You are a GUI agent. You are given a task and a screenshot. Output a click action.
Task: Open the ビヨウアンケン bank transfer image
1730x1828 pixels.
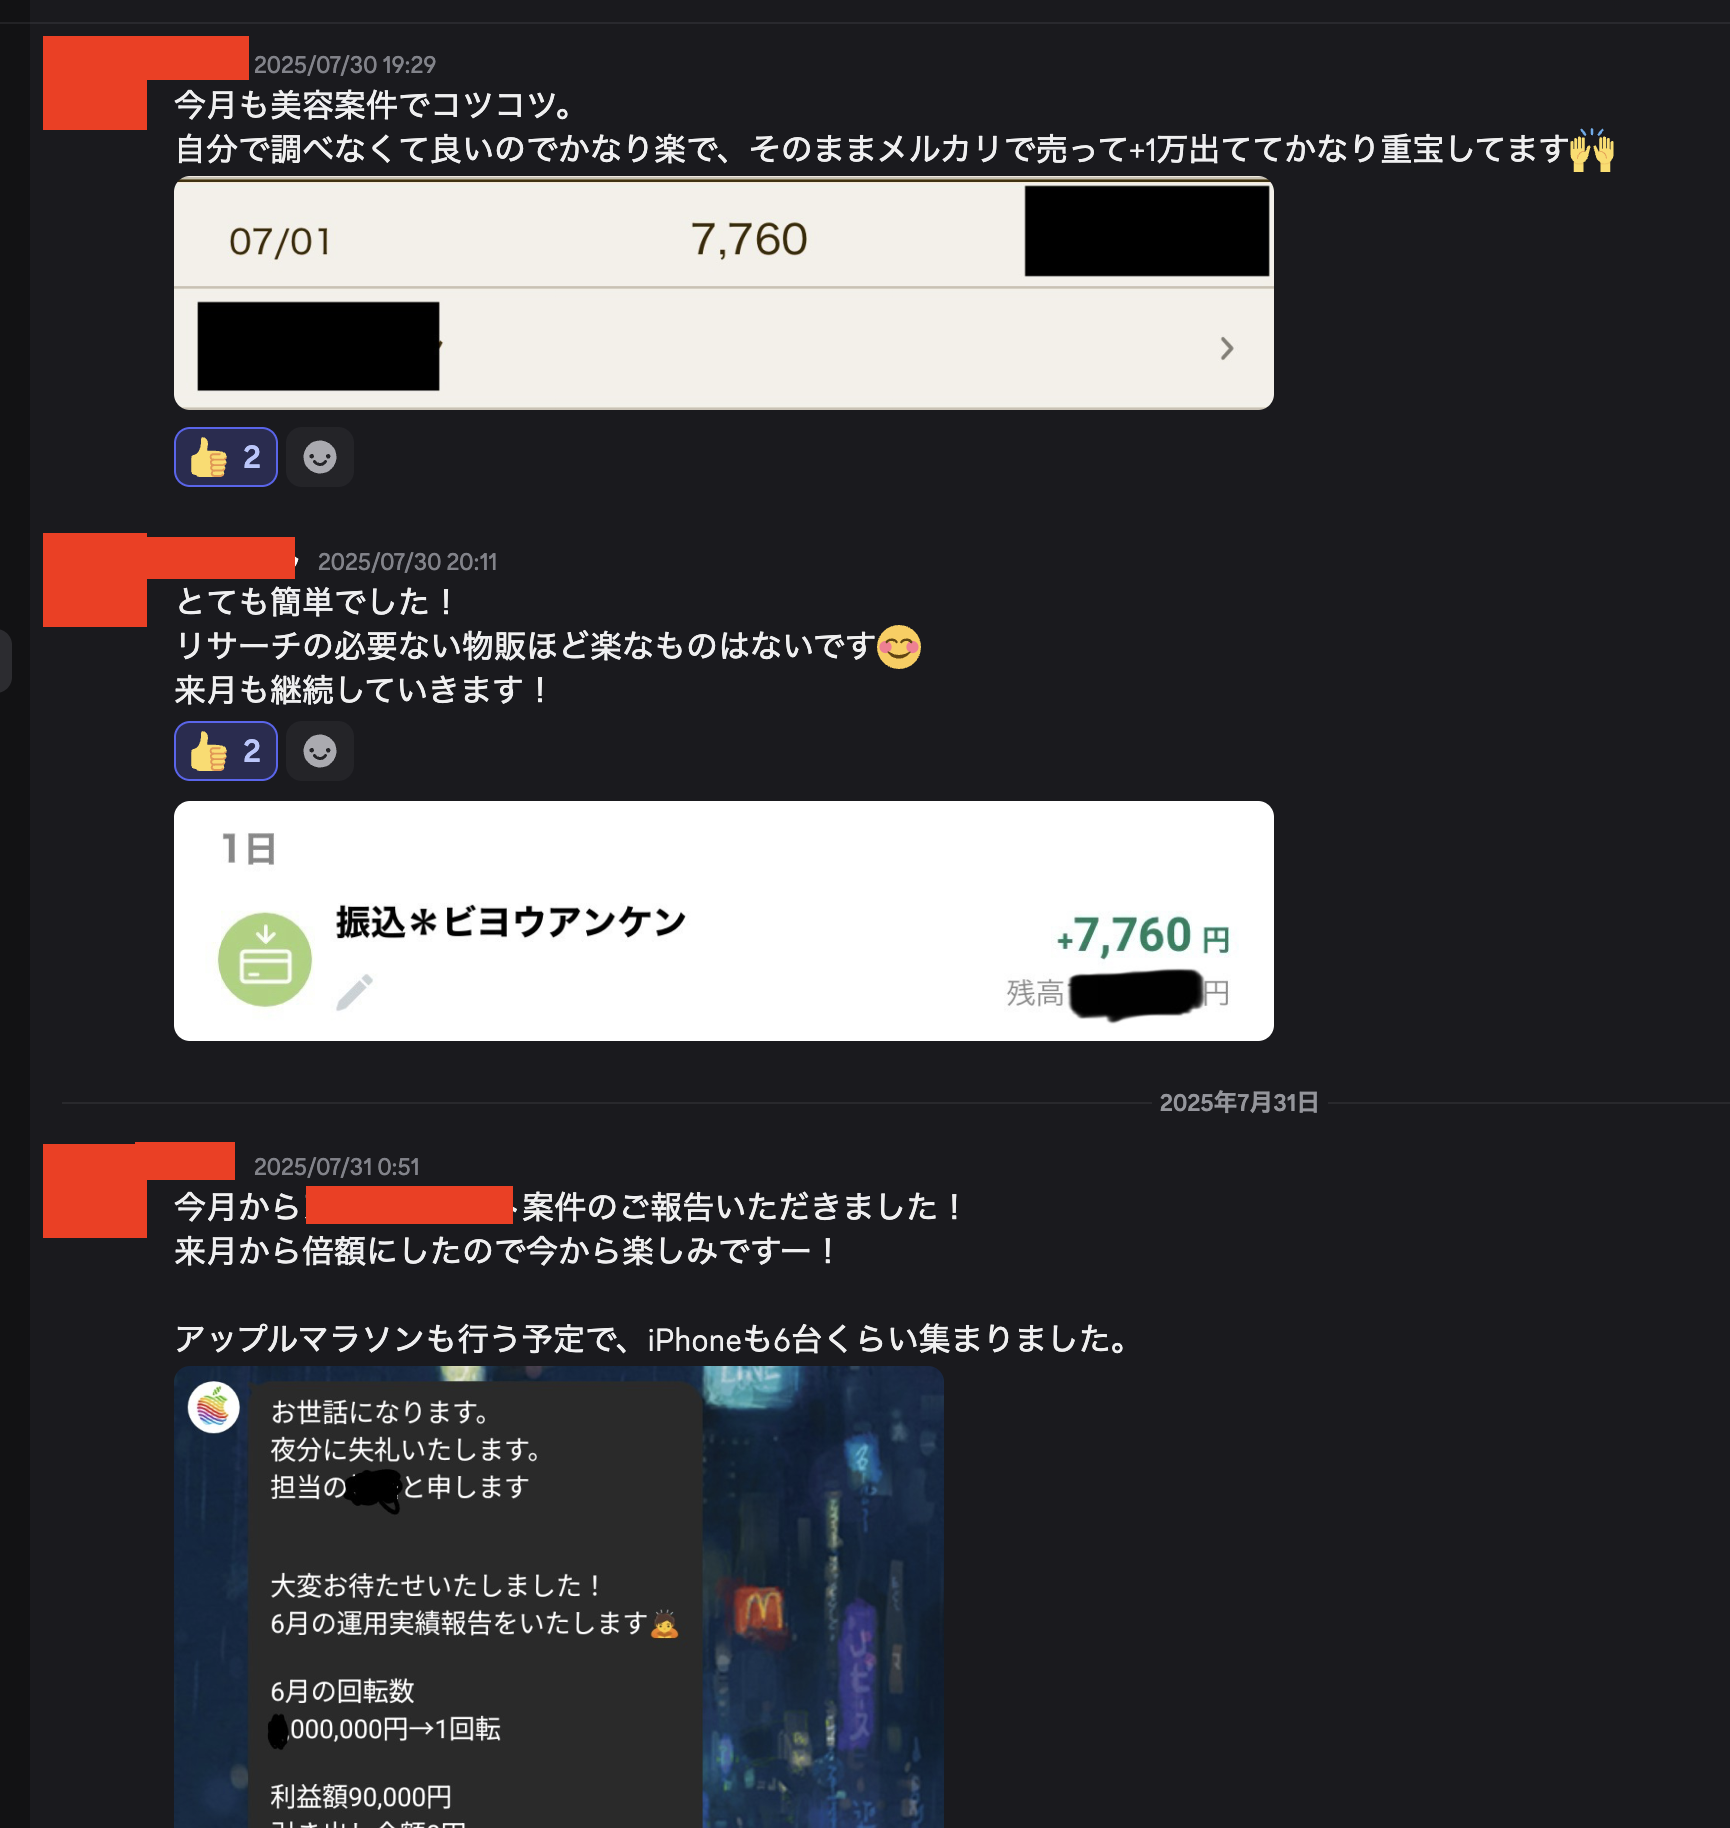tap(724, 921)
